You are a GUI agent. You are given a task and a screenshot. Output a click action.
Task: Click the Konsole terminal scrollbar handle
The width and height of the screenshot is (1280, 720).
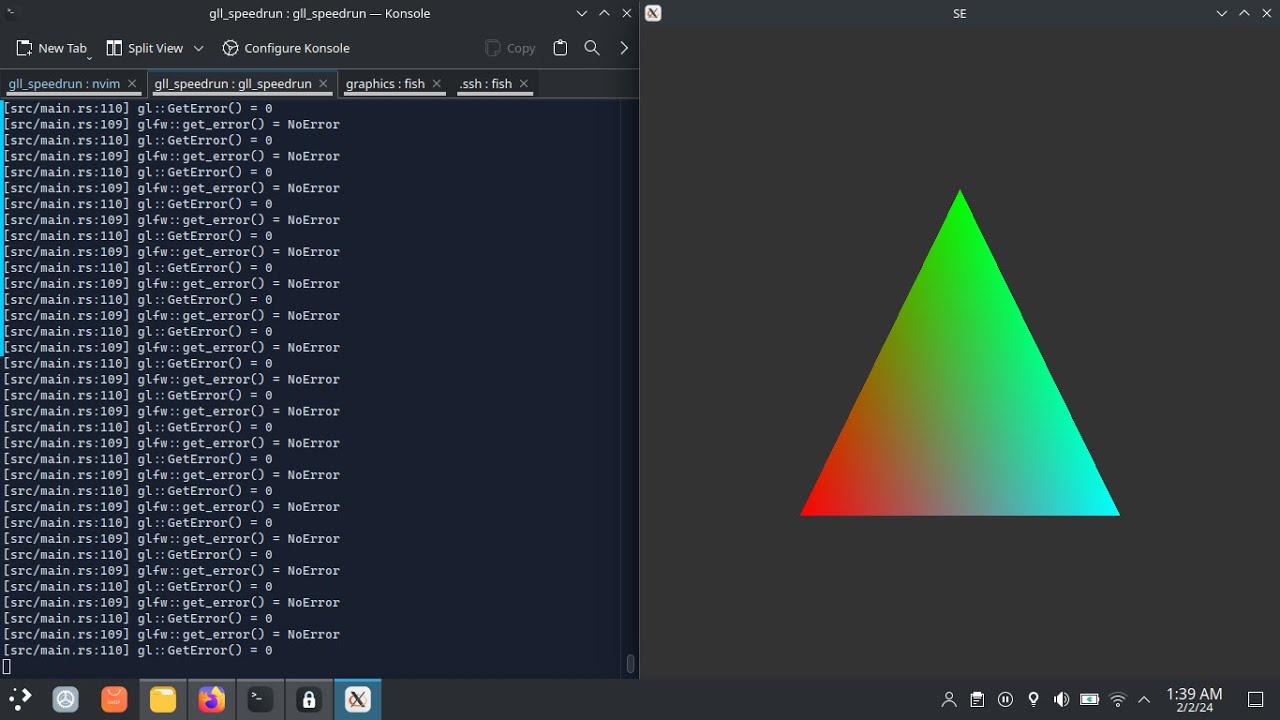coord(630,664)
